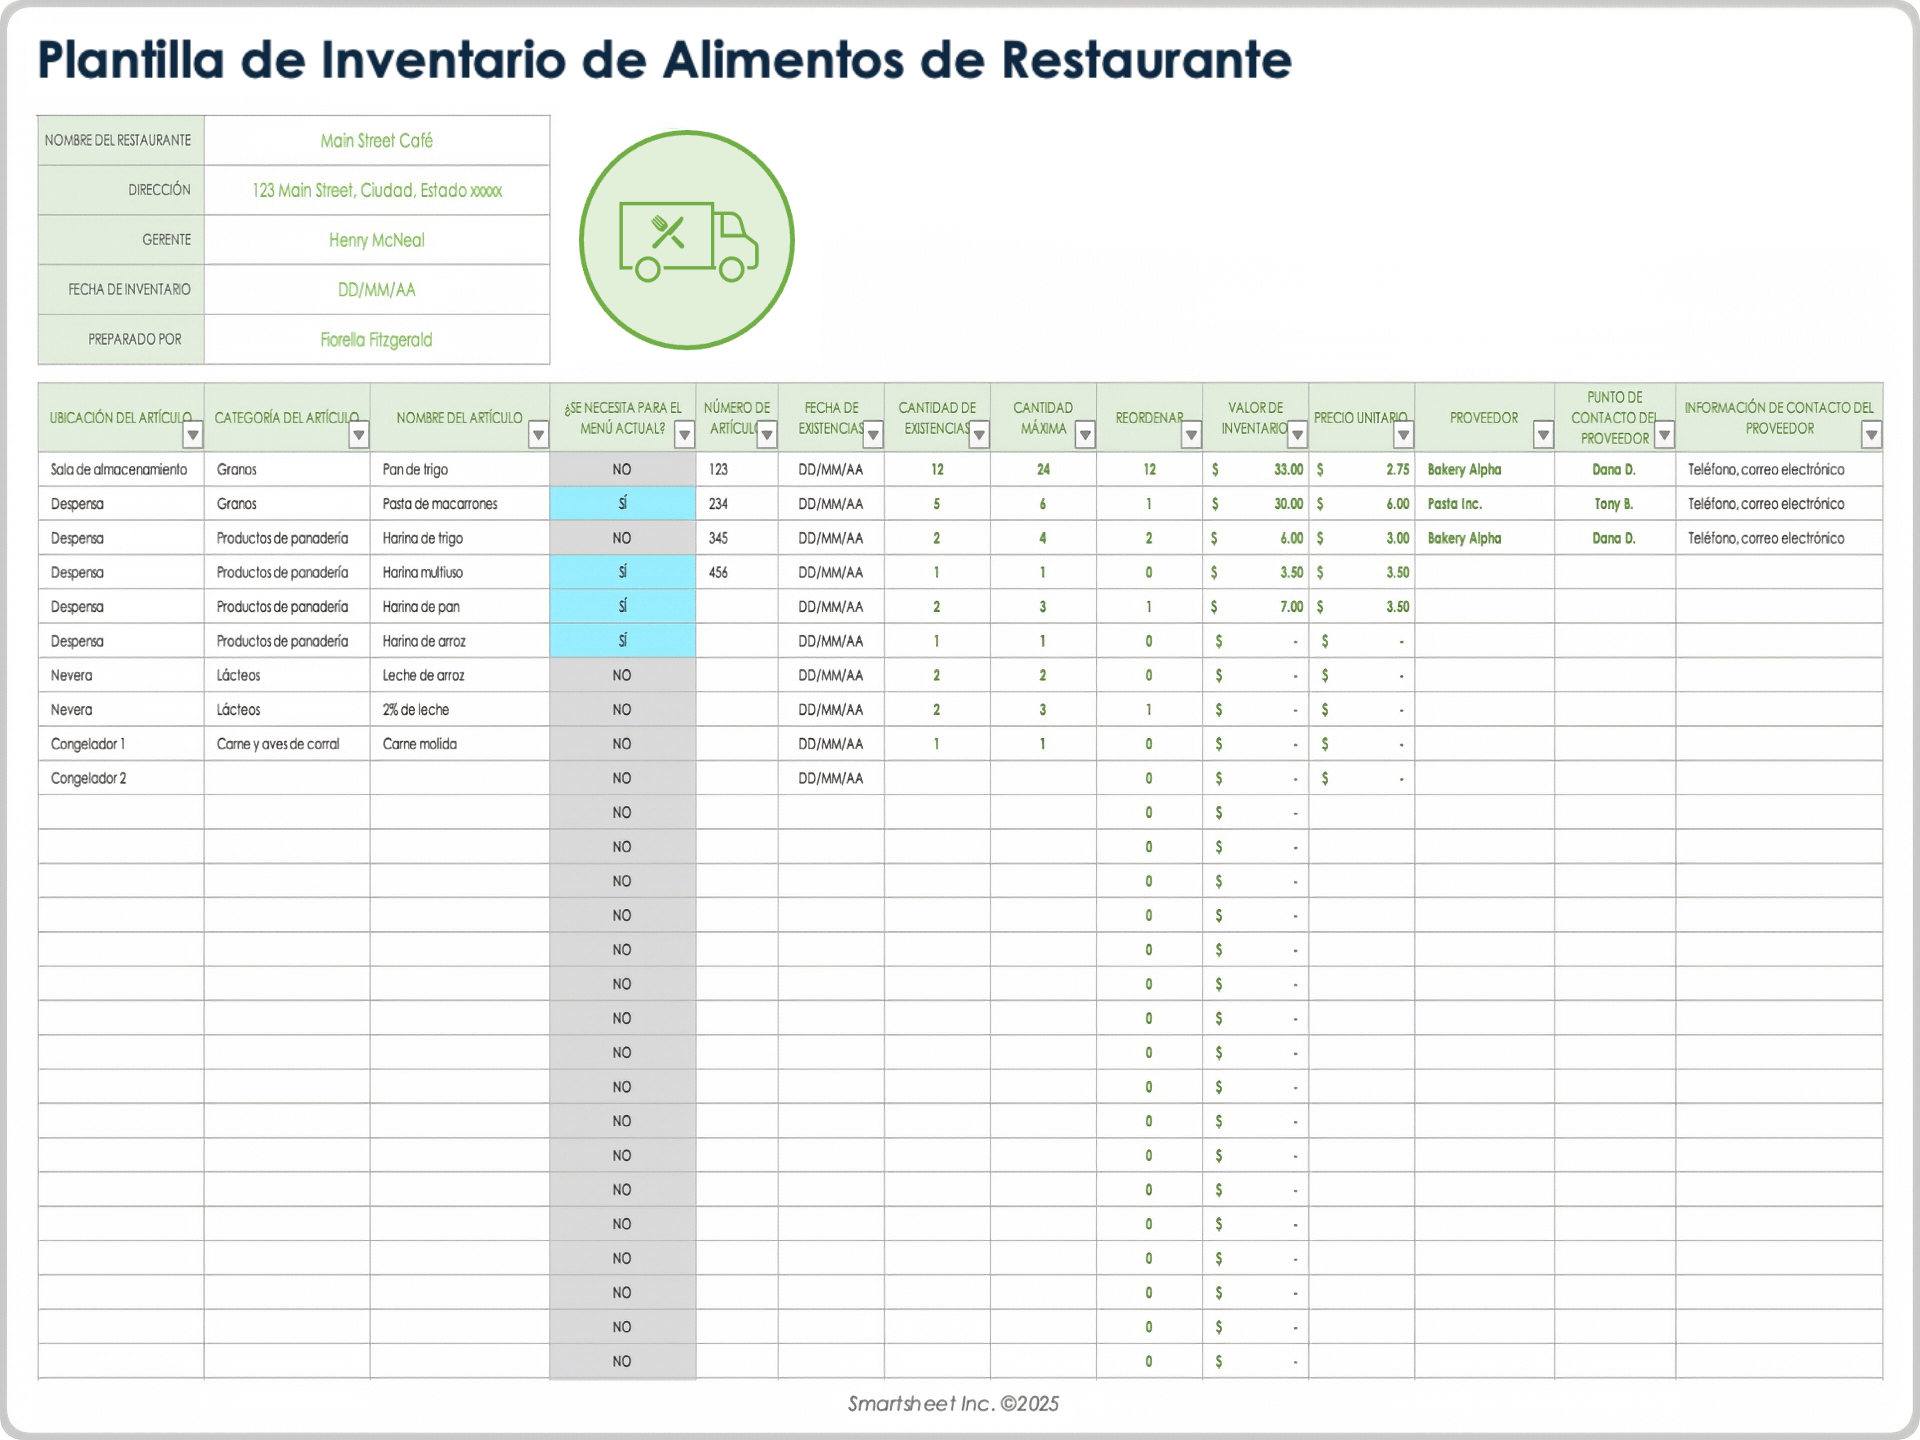Screen dimensions: 1920x1440
Task: Select the Harina multiuso cell
Action: (460, 573)
